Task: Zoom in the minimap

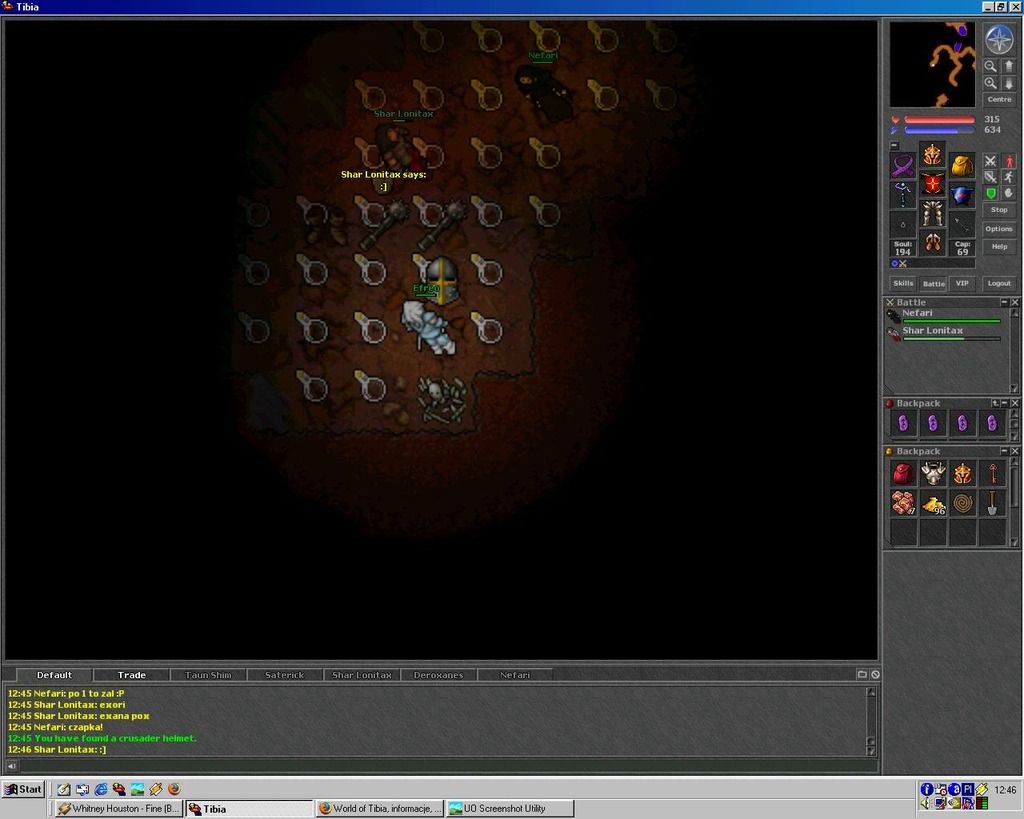Action: tap(991, 83)
